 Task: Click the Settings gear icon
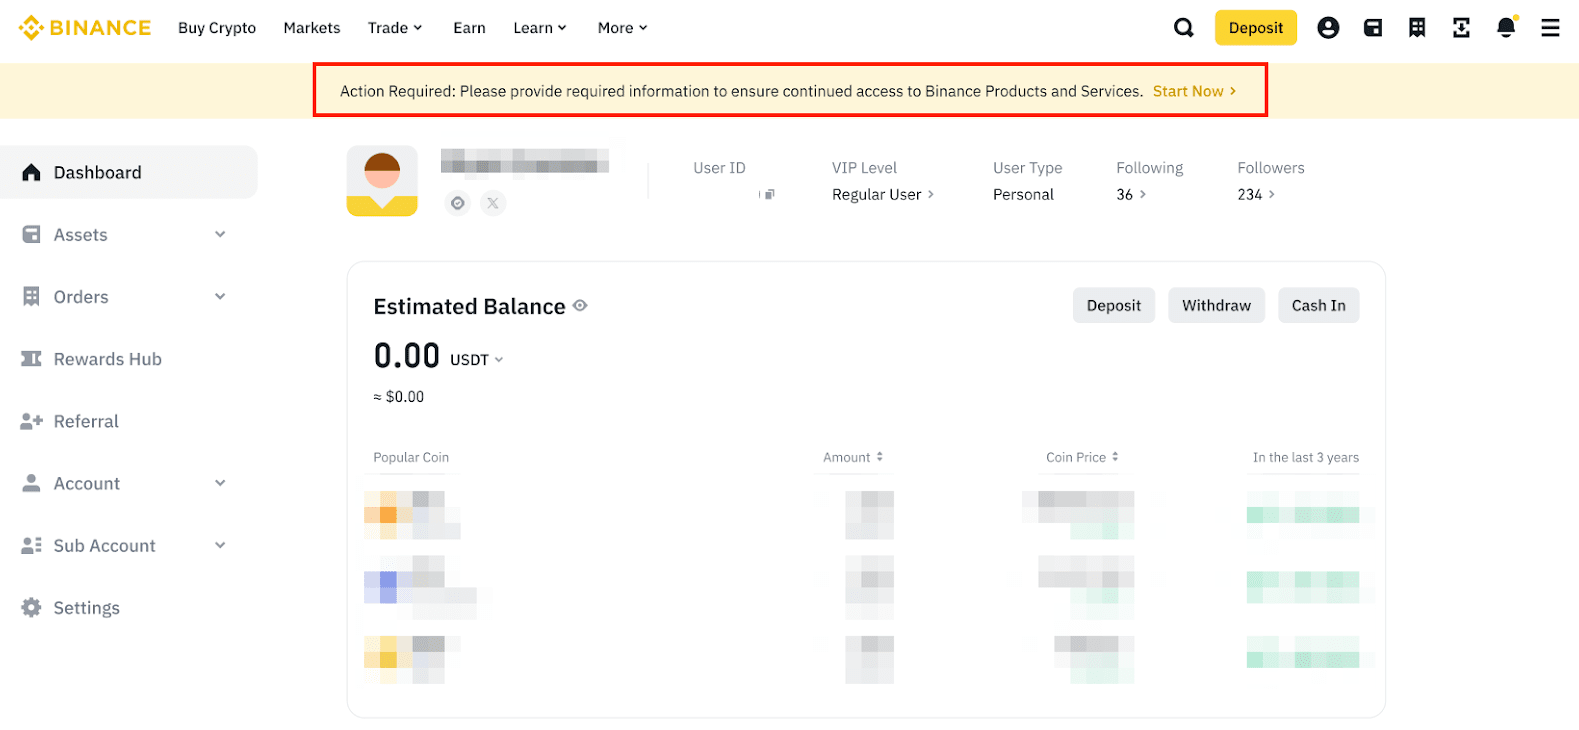(x=32, y=607)
